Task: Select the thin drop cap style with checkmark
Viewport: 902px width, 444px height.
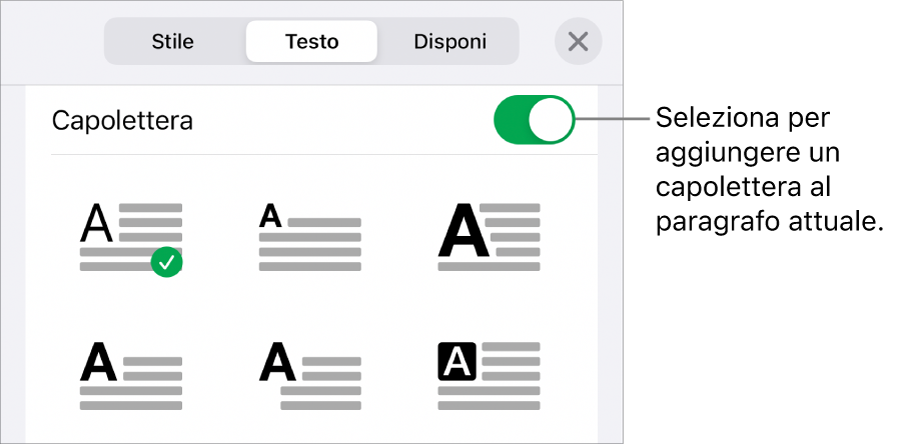Action: pos(130,236)
